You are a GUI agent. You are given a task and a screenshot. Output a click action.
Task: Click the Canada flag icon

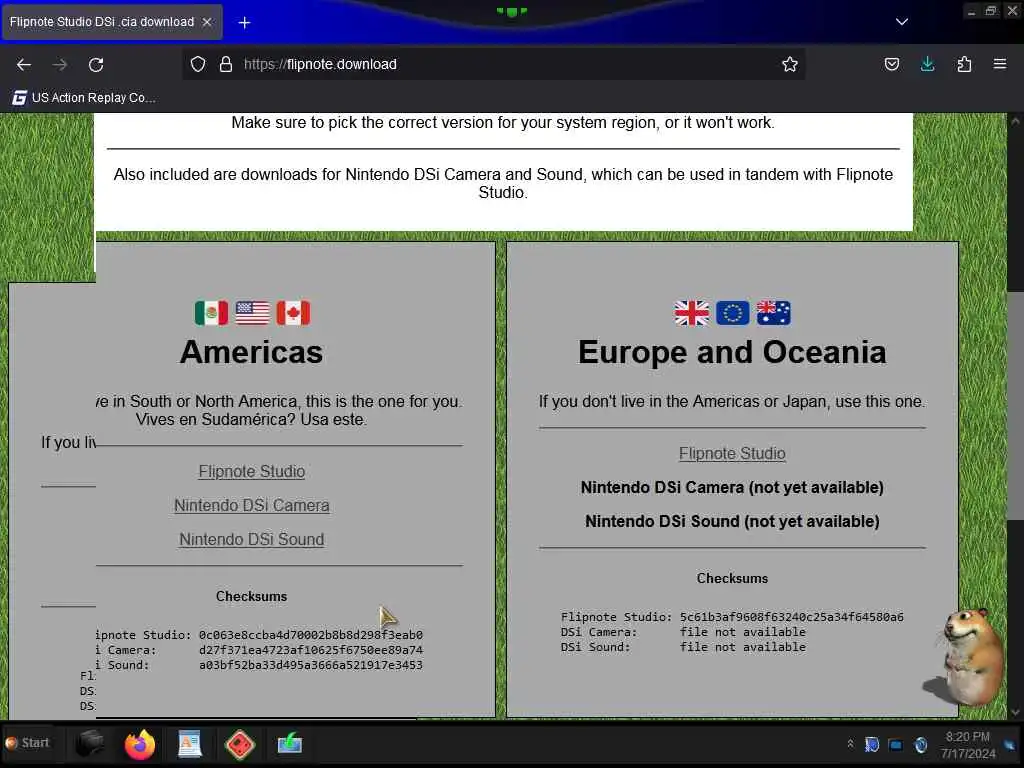point(293,313)
